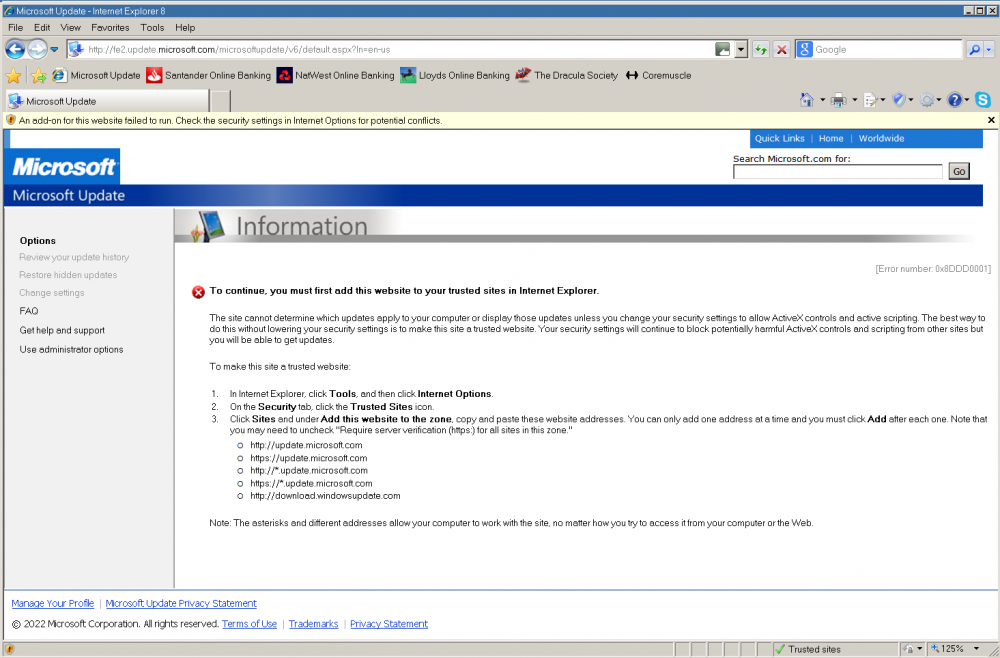1000x658 pixels.
Task: Click the Trusted sites security zone indicator
Action: tap(813, 649)
